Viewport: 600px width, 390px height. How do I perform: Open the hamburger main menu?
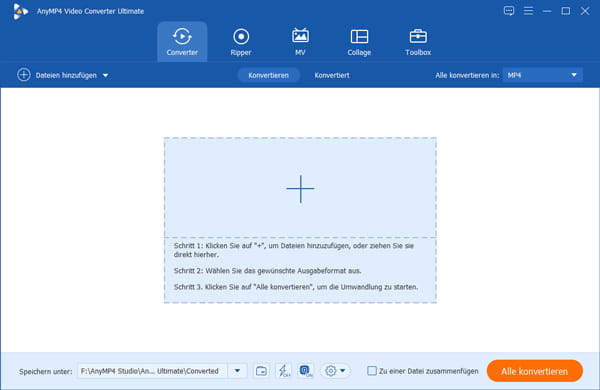tap(528, 11)
